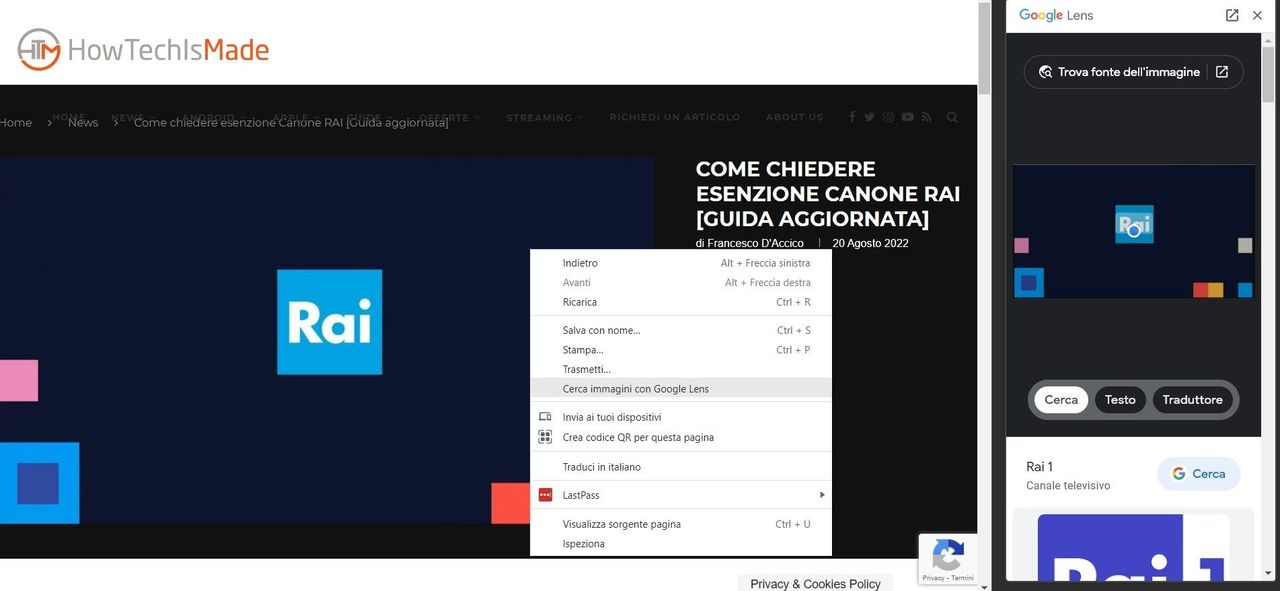Image resolution: width=1280 pixels, height=591 pixels.
Task: Open the ABOUT US nav link
Action: point(795,117)
